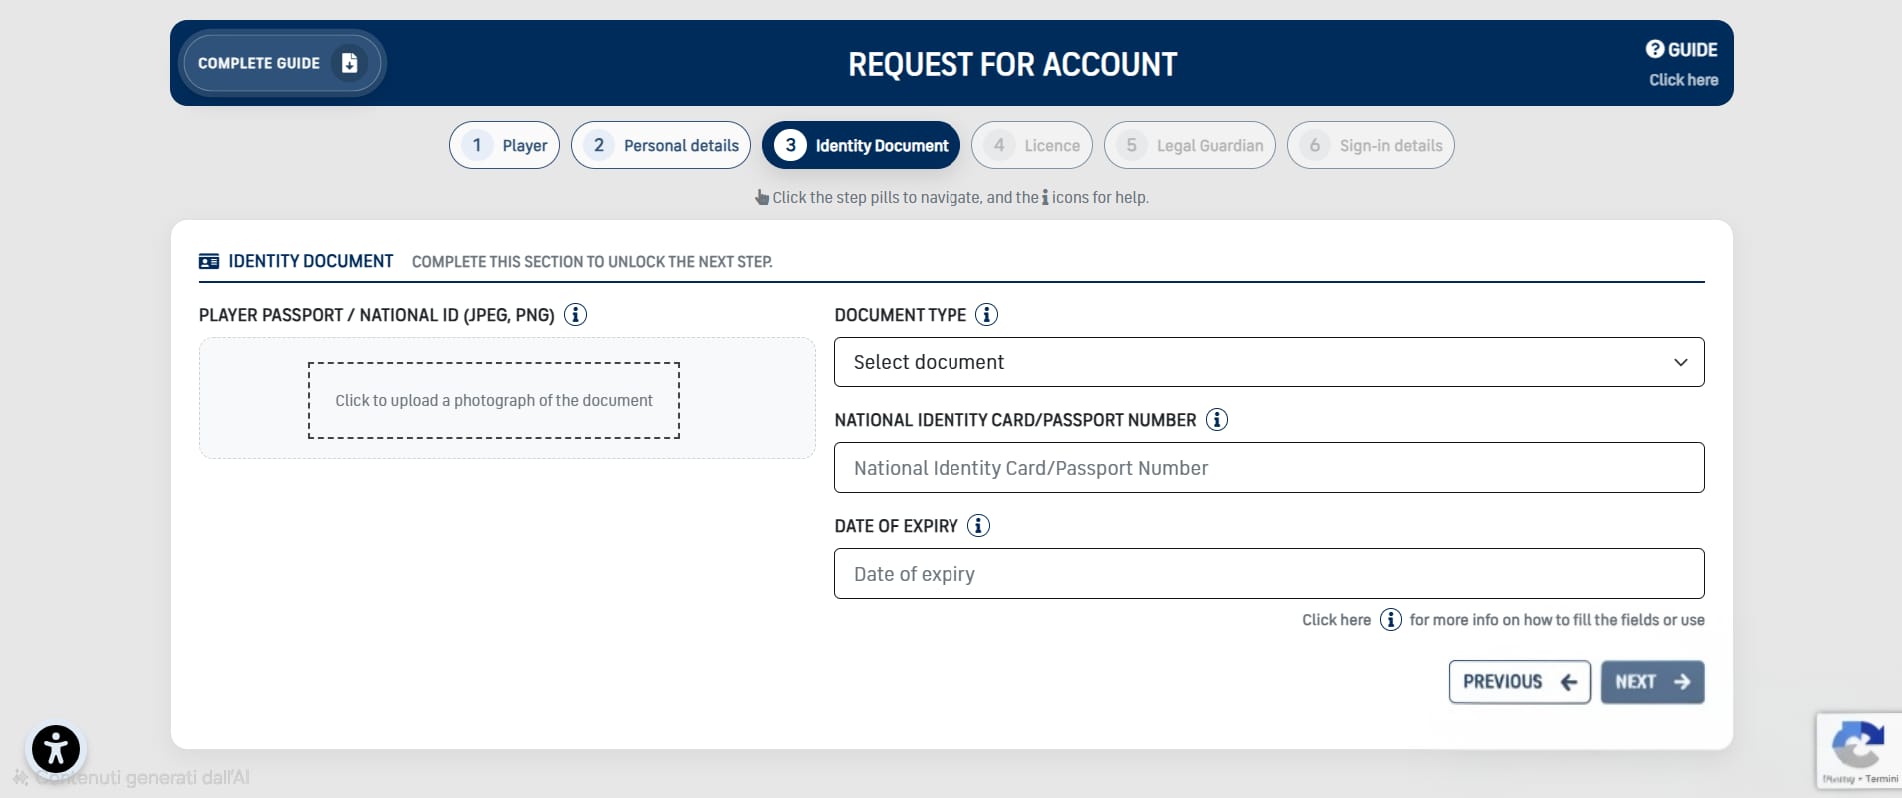The height and width of the screenshot is (798, 1902).
Task: Click the info icon beside Document Type
Action: coord(986,315)
